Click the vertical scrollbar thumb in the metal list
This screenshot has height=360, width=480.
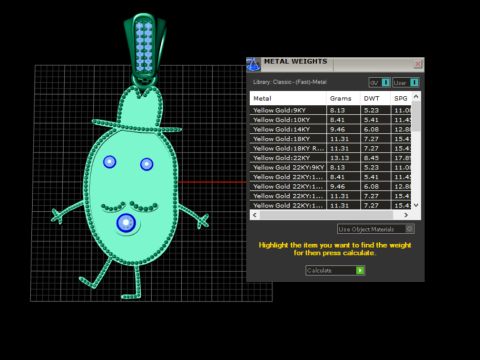point(416,116)
